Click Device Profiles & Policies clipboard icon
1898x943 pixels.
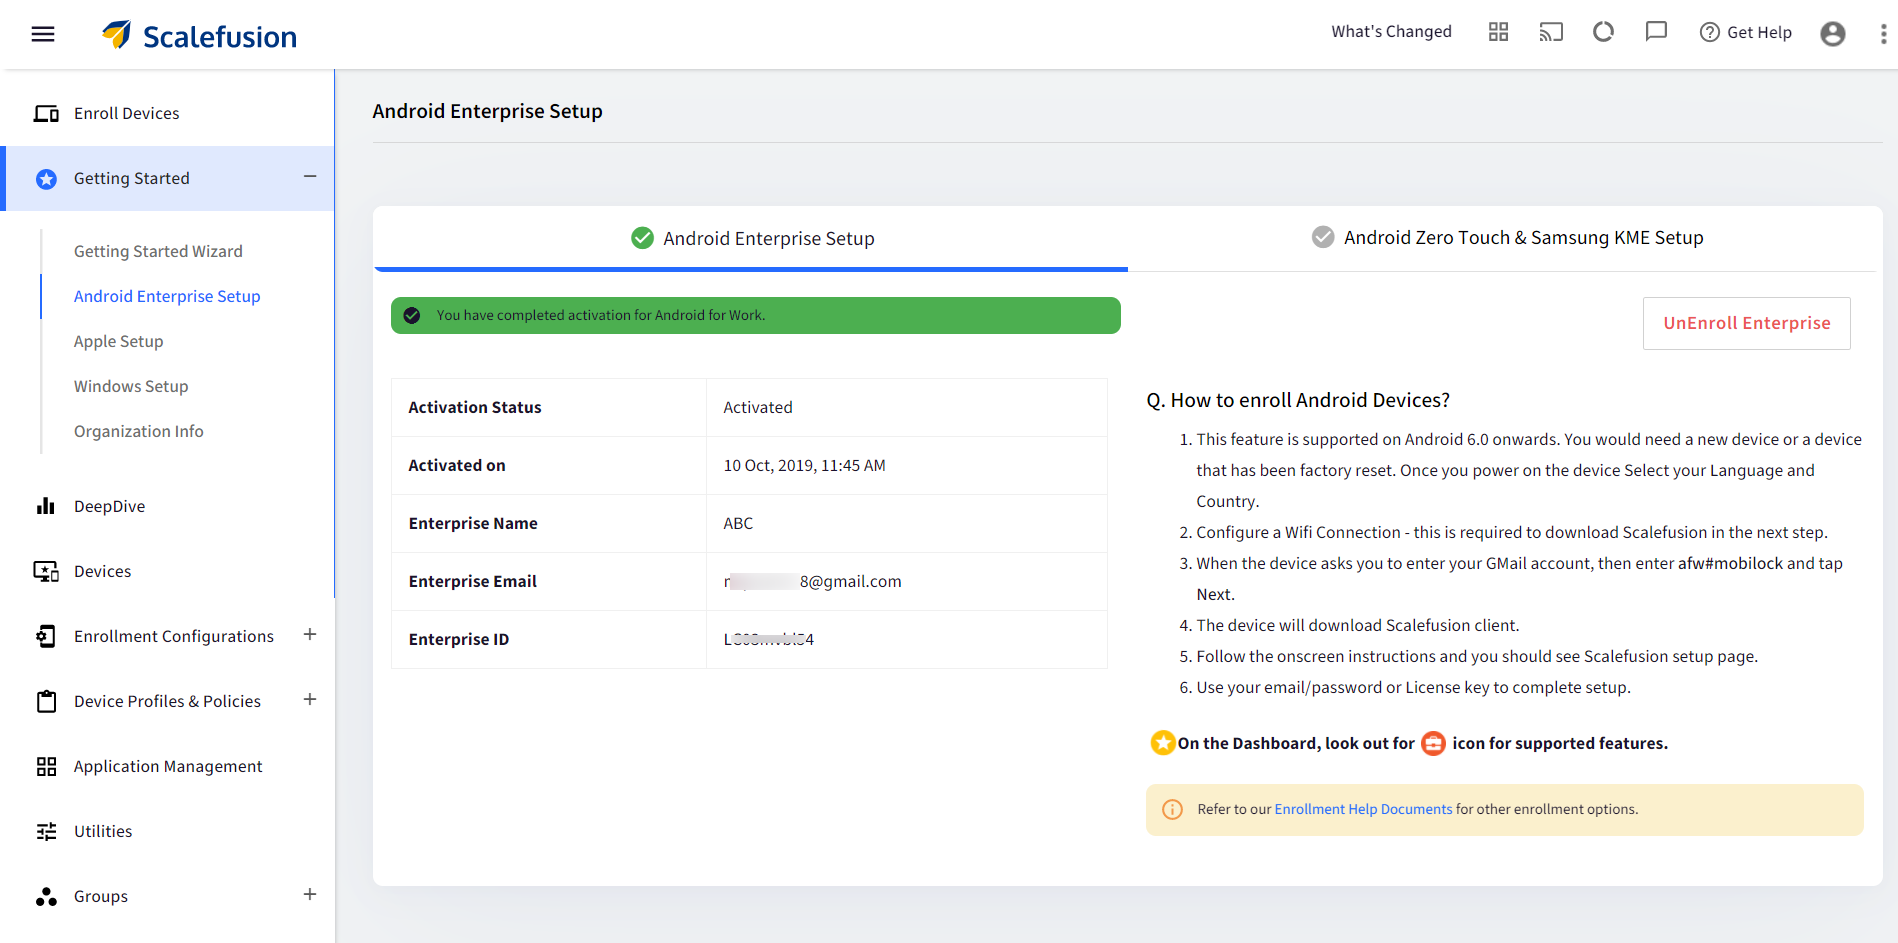click(x=46, y=701)
